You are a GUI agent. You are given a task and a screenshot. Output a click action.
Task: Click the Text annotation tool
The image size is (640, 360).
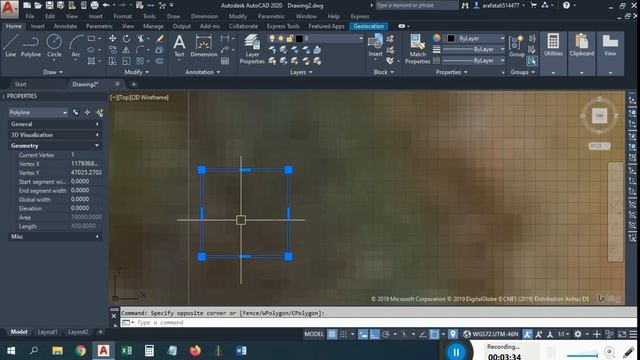point(179,46)
